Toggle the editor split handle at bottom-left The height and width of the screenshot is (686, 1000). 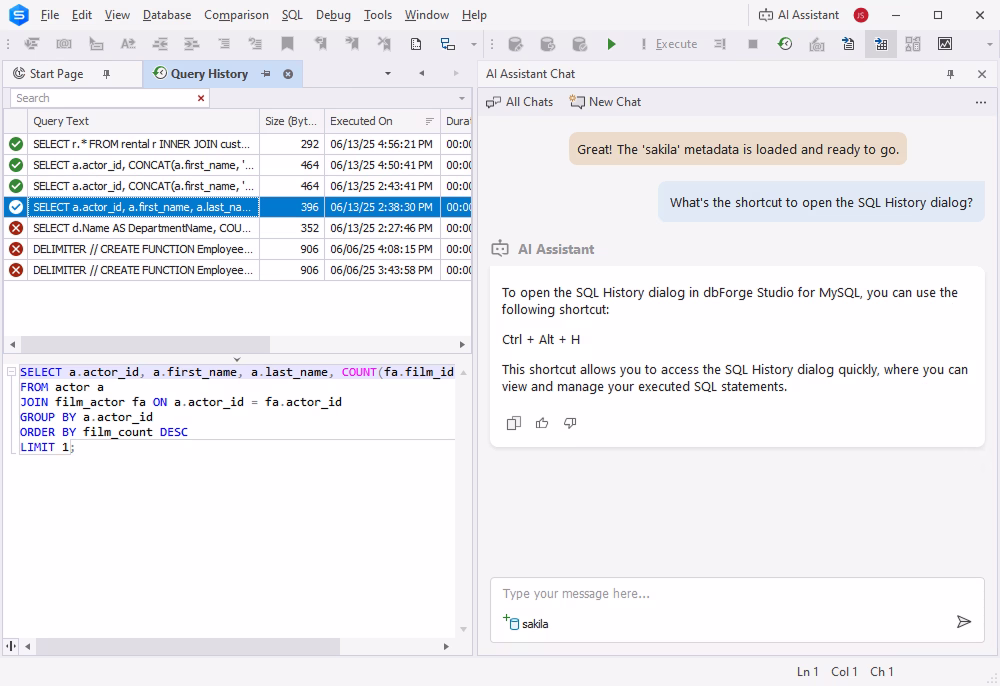click(11, 646)
